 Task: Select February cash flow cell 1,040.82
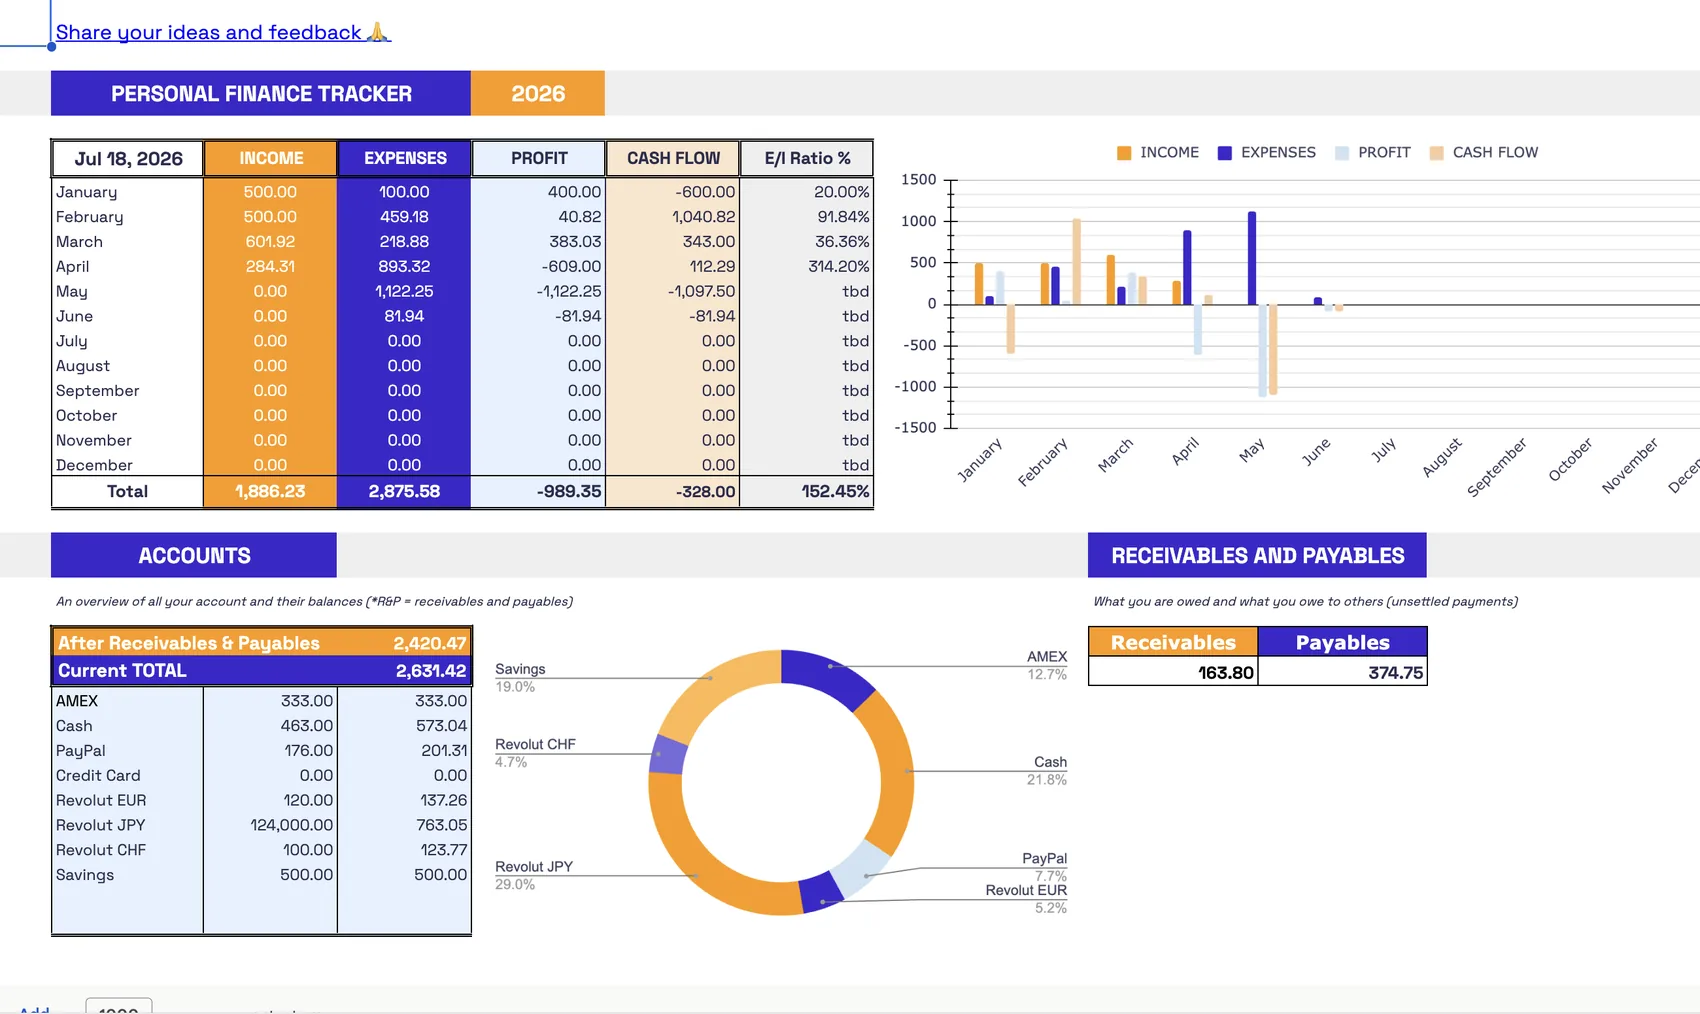pos(673,217)
